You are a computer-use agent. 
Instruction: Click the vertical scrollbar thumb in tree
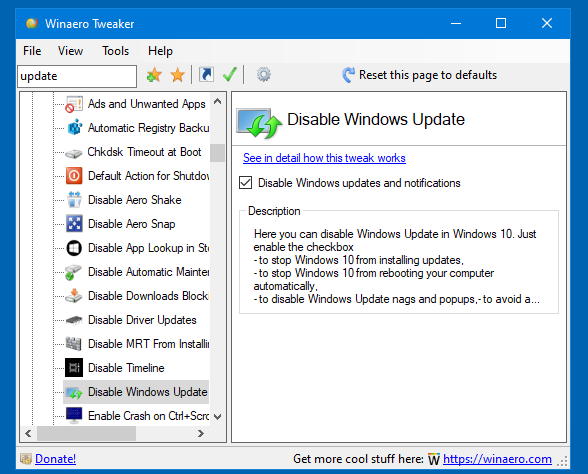[218, 153]
